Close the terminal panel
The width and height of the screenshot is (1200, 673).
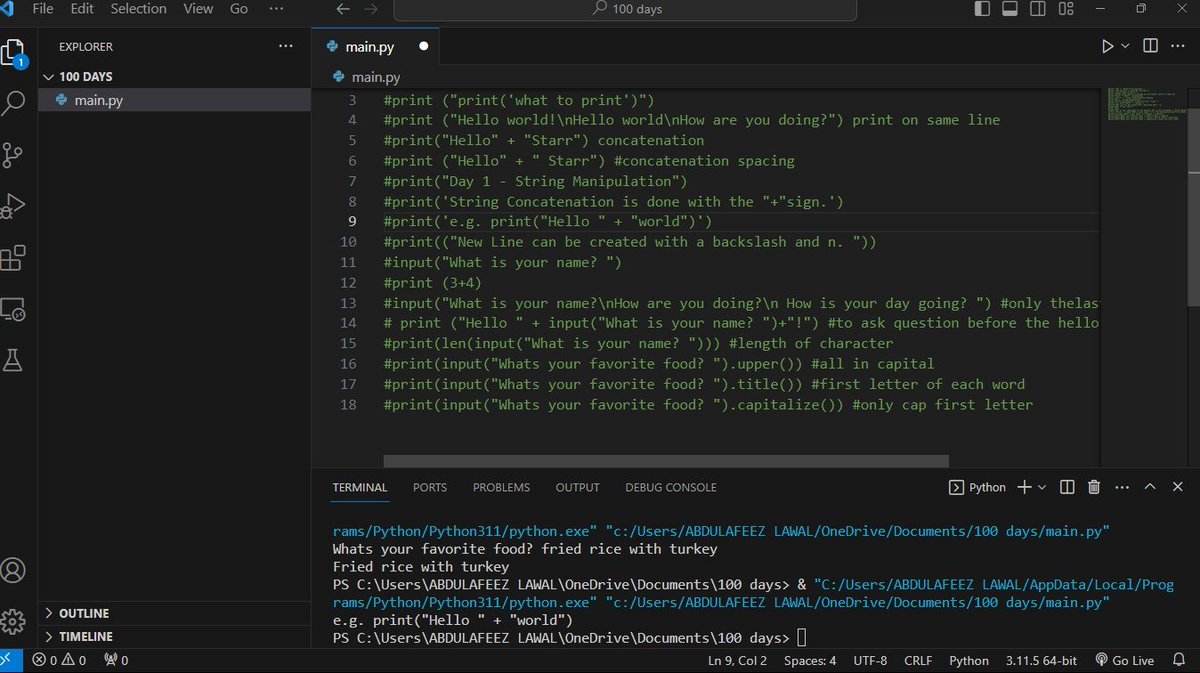point(1178,487)
